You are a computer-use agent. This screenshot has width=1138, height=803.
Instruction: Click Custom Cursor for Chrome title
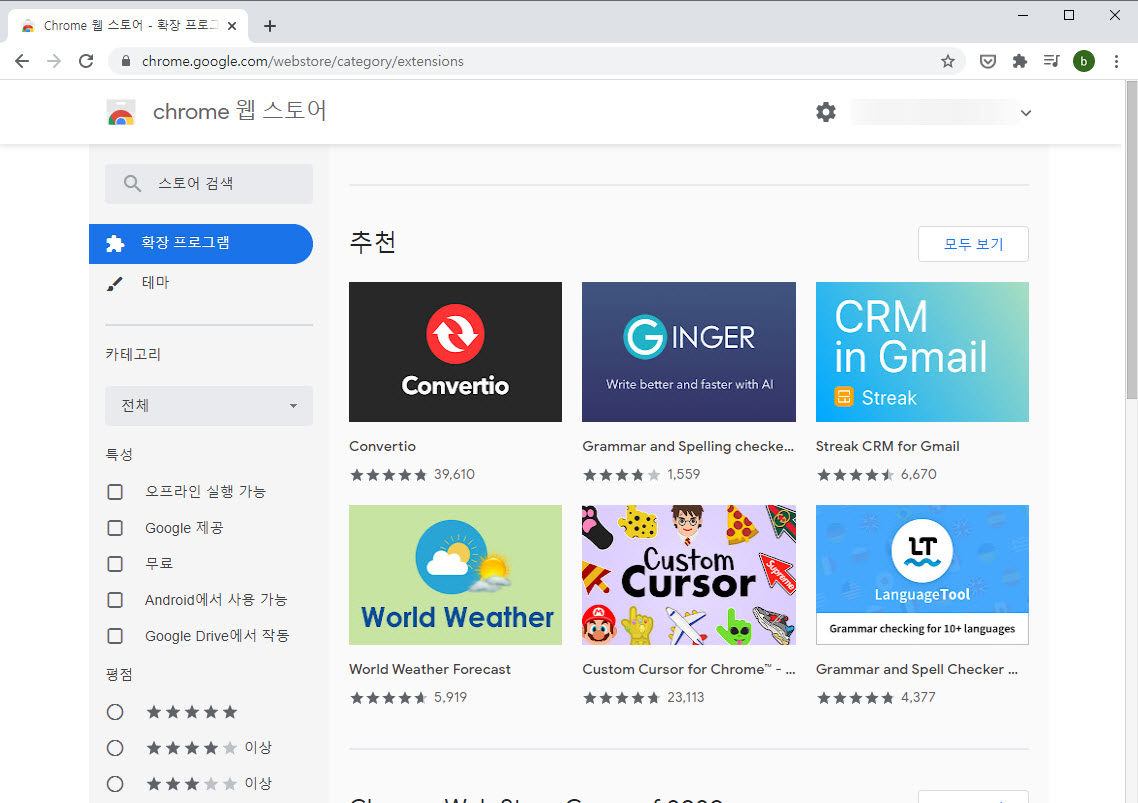pos(689,669)
